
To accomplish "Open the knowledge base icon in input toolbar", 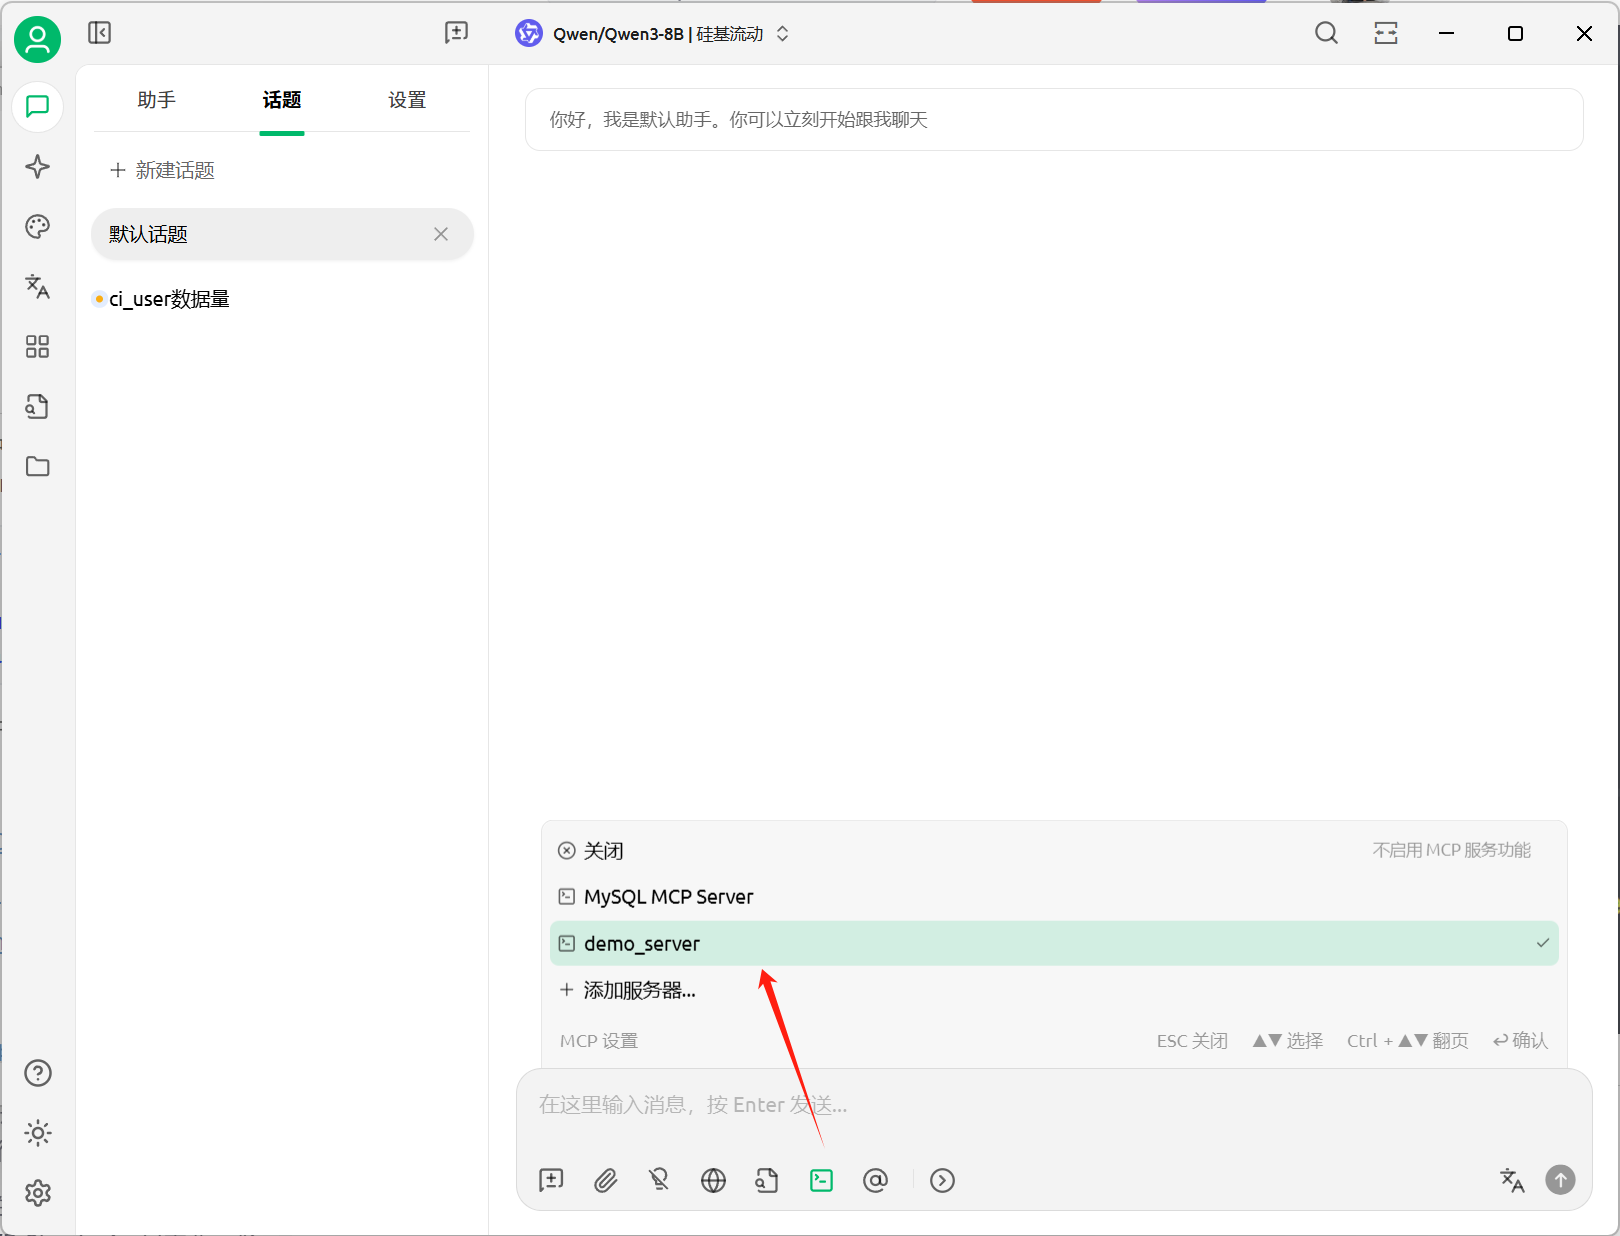I will pyautogui.click(x=766, y=1181).
